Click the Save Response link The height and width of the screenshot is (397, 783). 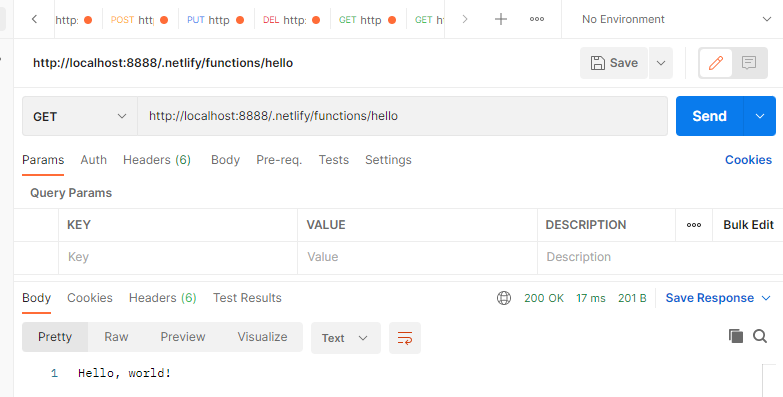[710, 298]
